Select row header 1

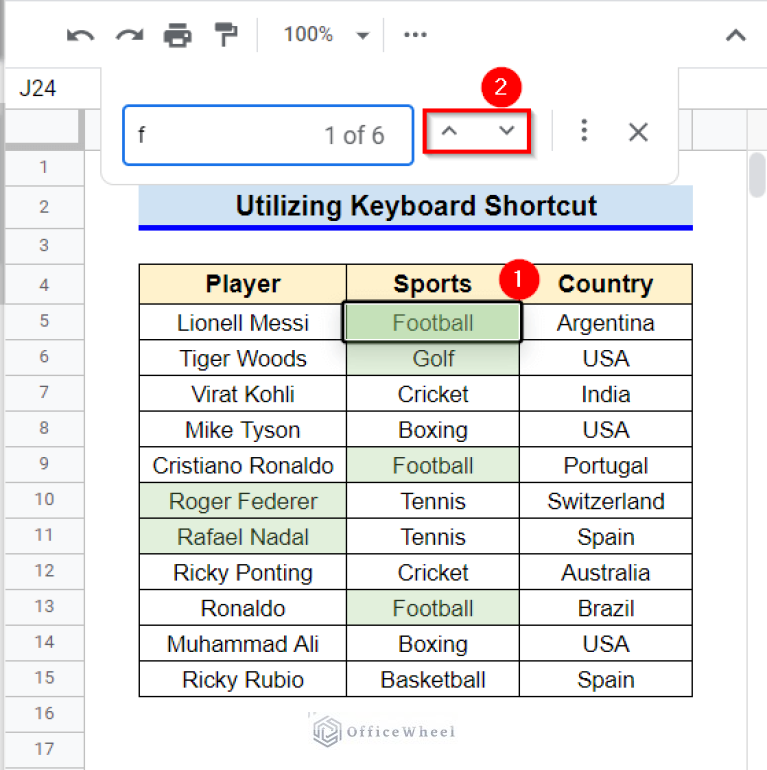pyautogui.click(x=44, y=167)
